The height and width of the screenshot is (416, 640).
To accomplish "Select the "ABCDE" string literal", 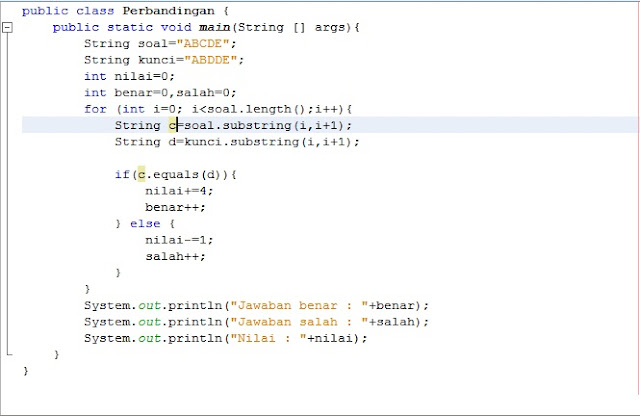I will point(202,43).
